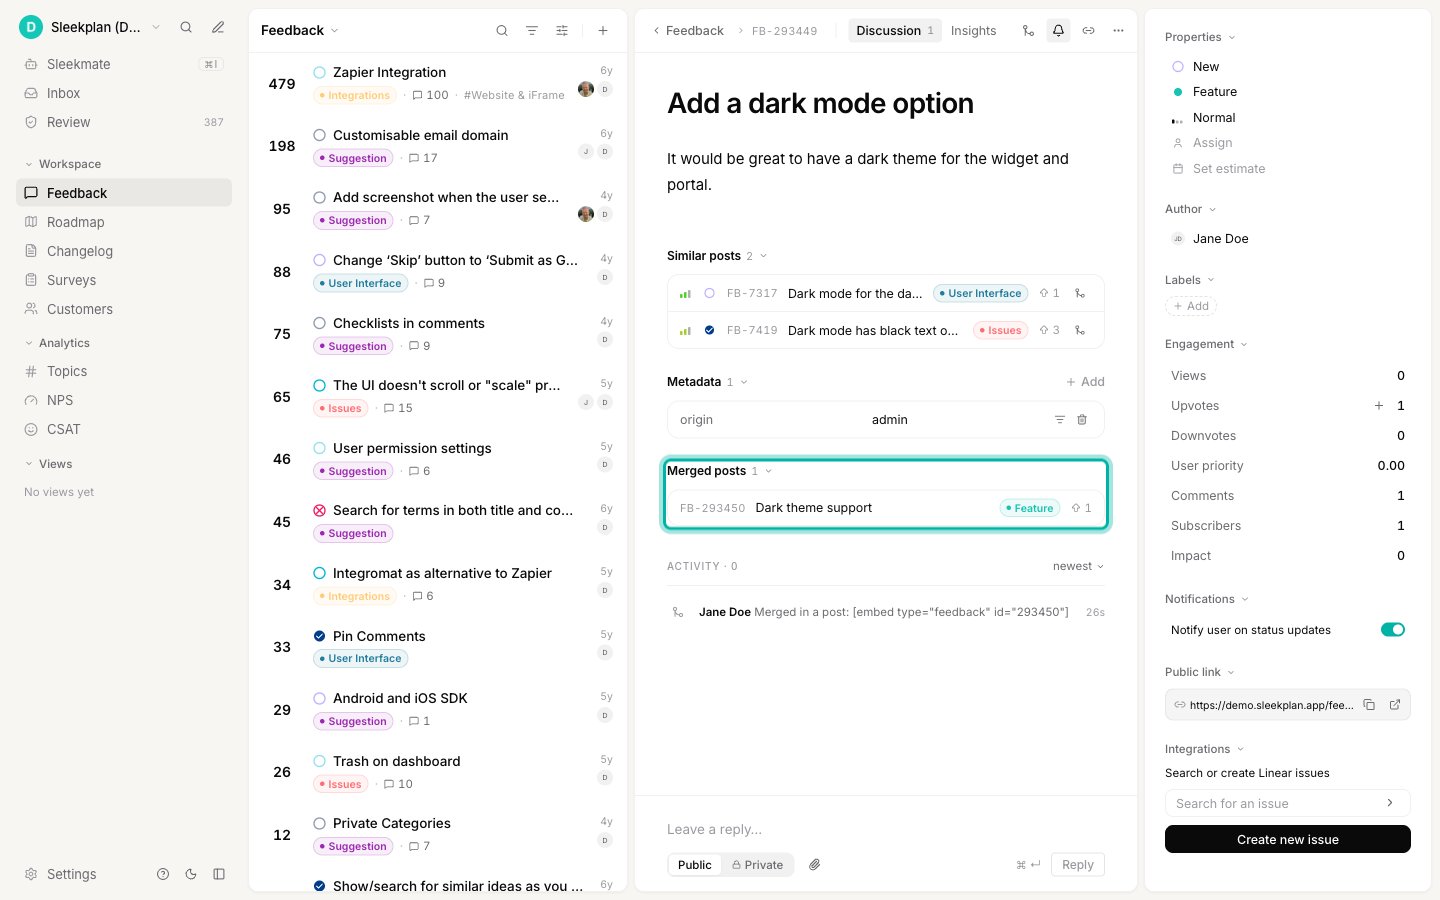Open the Sleekplan workspace switcher dropdown
Image resolution: width=1440 pixels, height=900 pixels.
90,27
